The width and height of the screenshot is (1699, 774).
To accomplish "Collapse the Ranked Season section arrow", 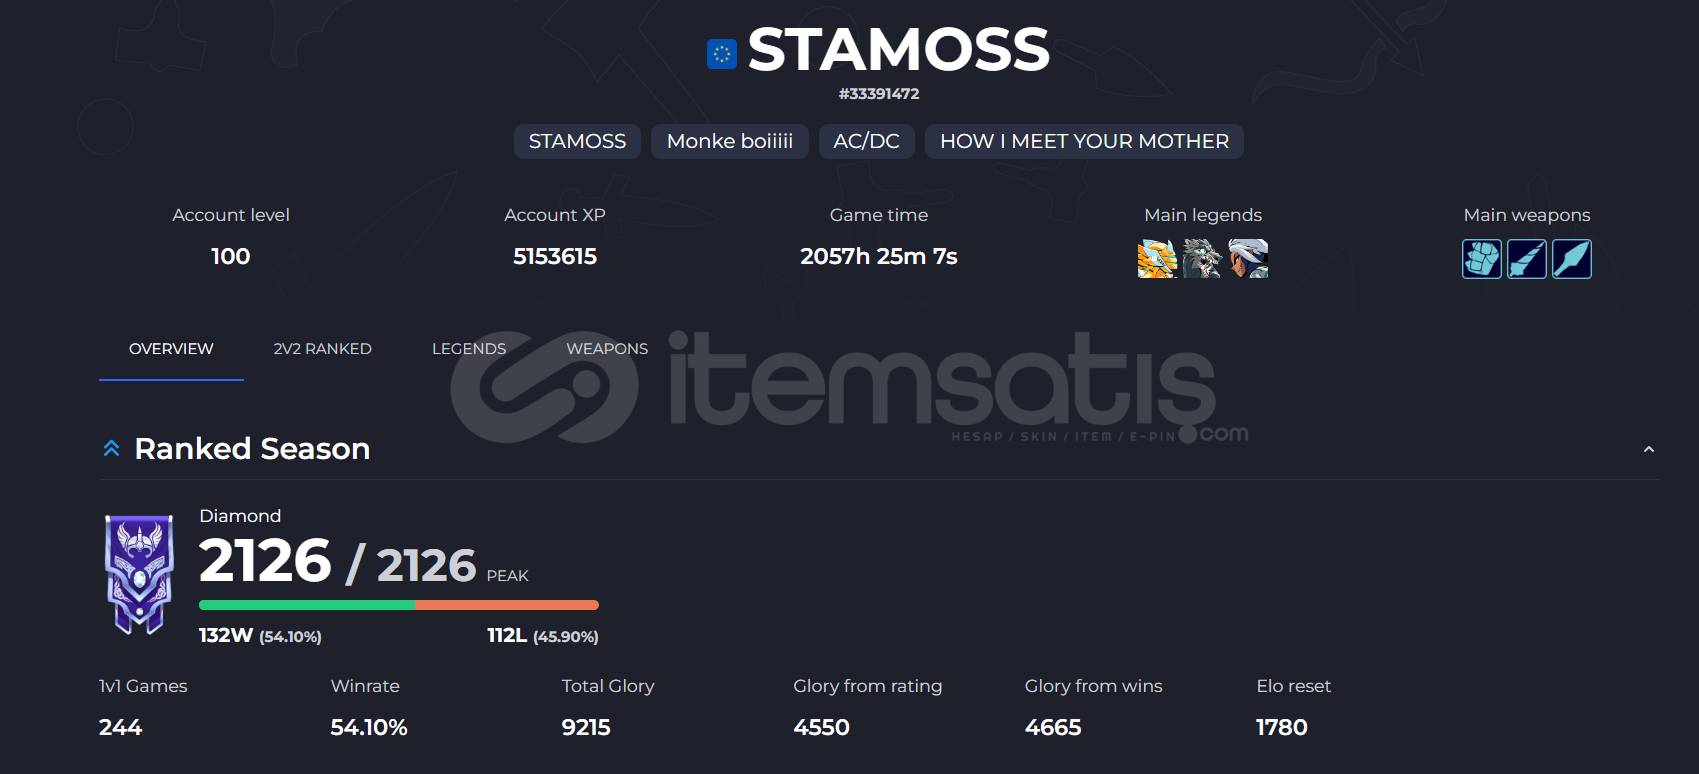I will [1648, 450].
